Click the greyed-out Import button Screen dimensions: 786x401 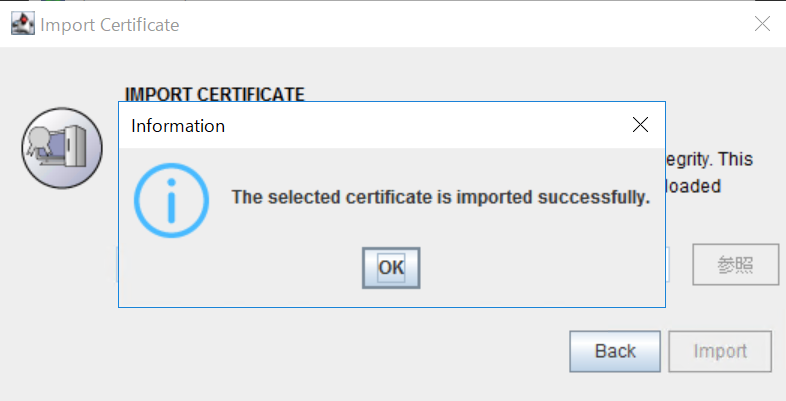pos(720,351)
